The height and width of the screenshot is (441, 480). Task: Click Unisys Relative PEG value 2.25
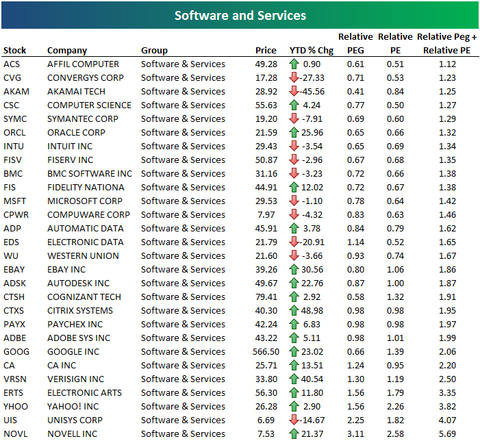click(x=355, y=420)
